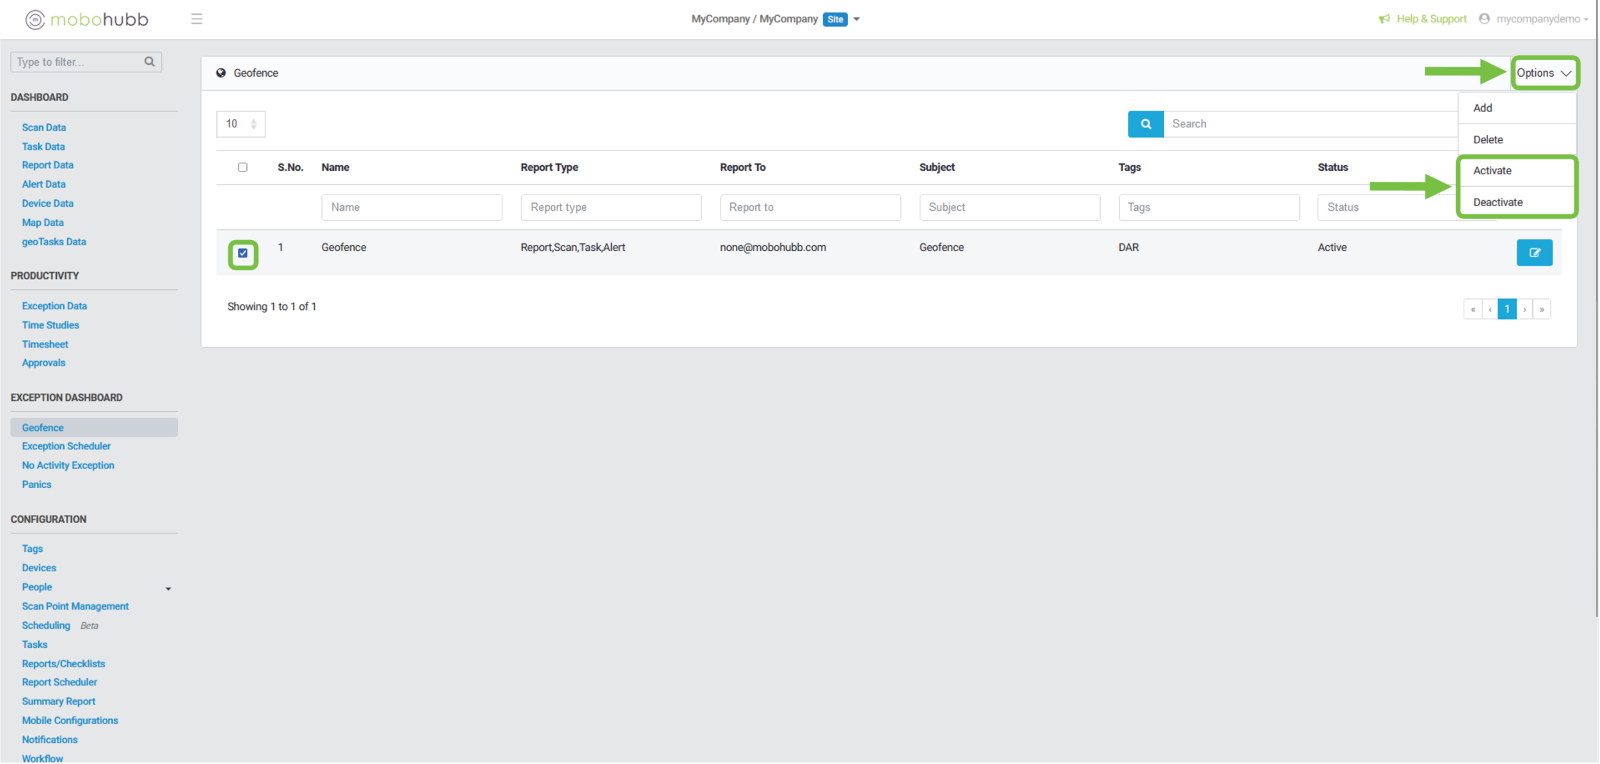This screenshot has height=764, width=1600.
Task: Toggle the select-all header checkbox
Action: pyautogui.click(x=243, y=167)
